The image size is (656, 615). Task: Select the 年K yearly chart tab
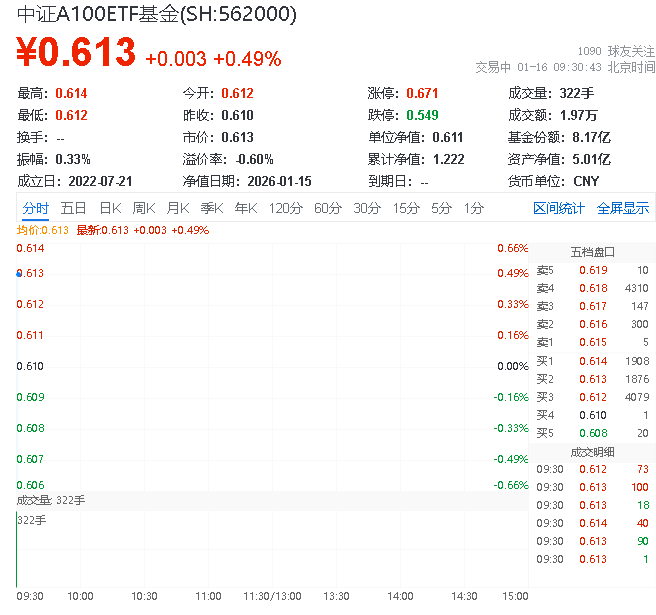[x=245, y=208]
